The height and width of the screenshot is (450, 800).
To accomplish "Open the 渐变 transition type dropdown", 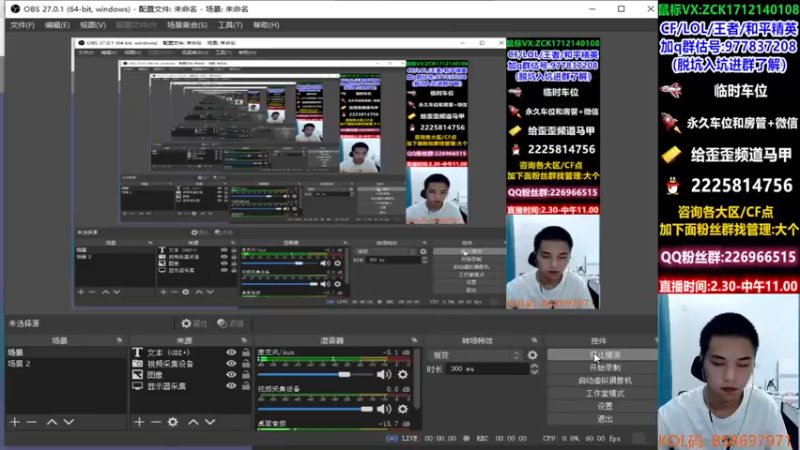I will [x=475, y=355].
